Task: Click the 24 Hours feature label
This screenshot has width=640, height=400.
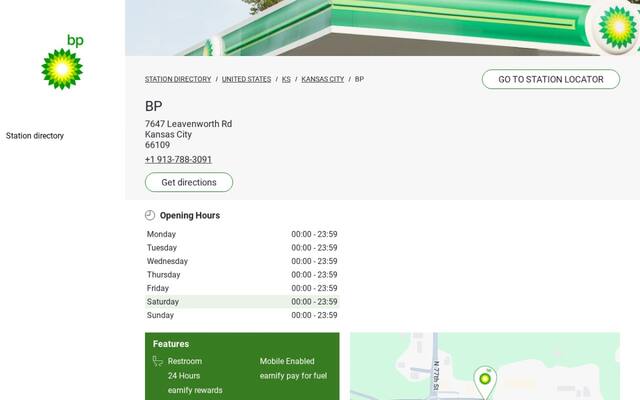Action: 184,376
